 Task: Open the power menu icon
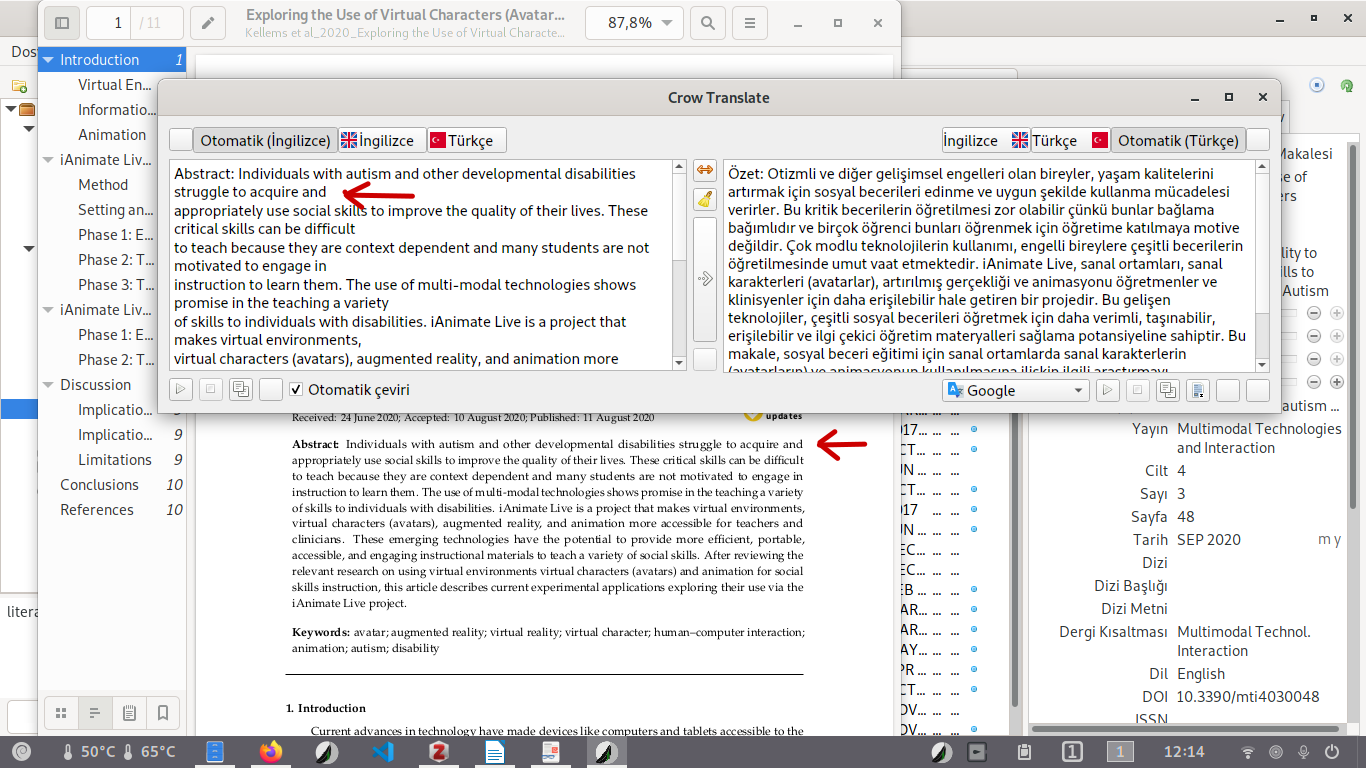click(x=1332, y=752)
